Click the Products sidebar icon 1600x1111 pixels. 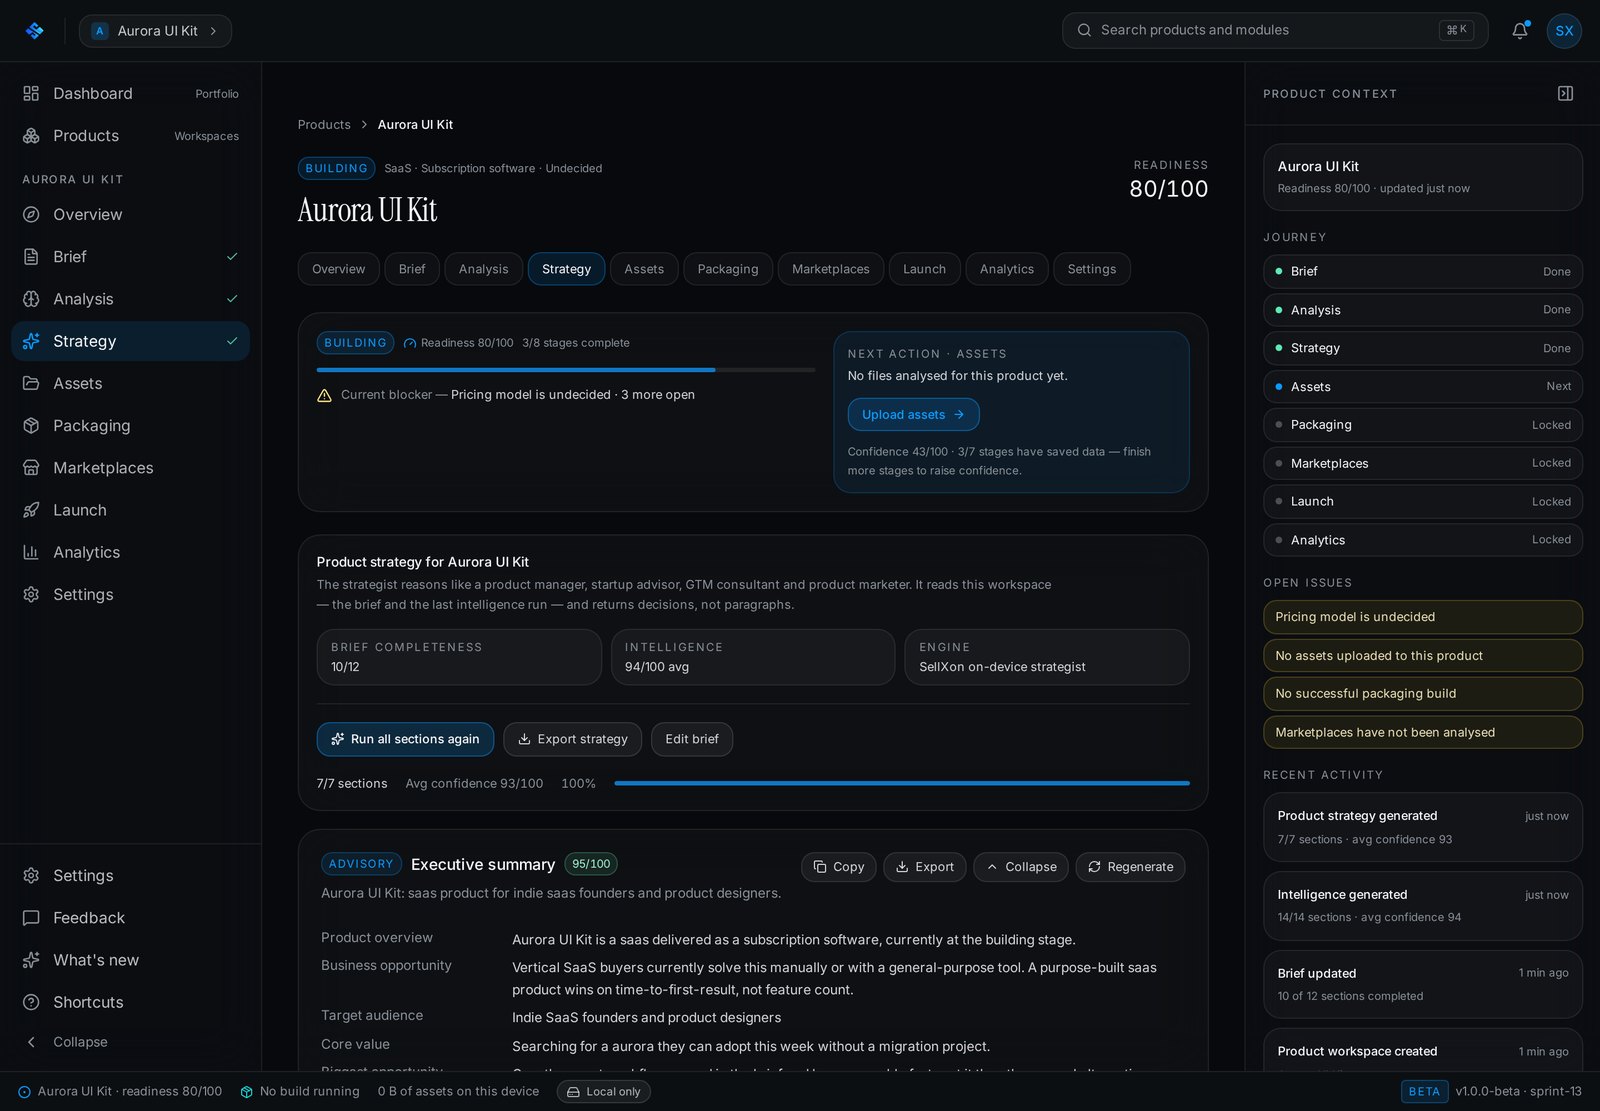[x=31, y=135]
